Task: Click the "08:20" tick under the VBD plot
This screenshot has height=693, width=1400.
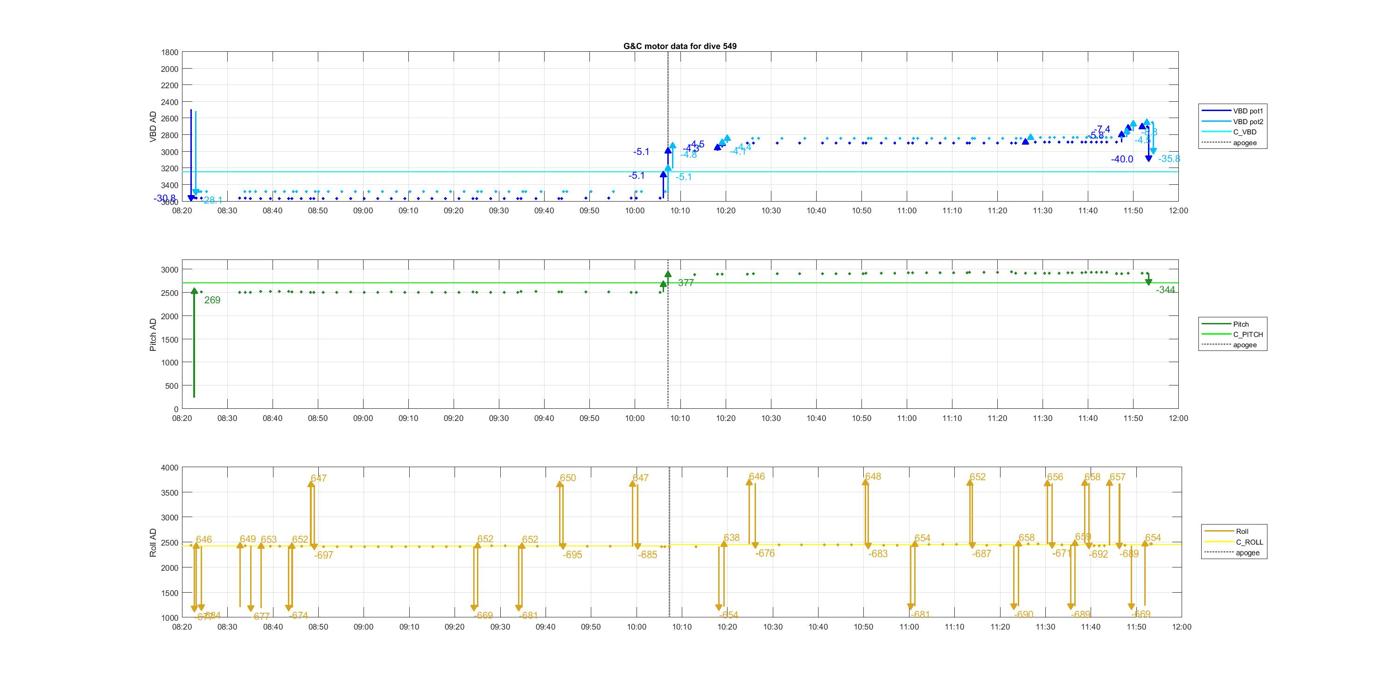Action: pos(182,210)
